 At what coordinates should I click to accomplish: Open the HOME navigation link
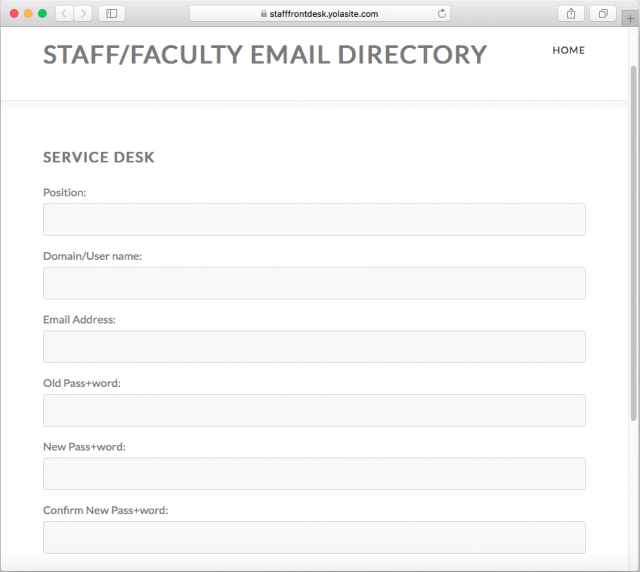(569, 50)
